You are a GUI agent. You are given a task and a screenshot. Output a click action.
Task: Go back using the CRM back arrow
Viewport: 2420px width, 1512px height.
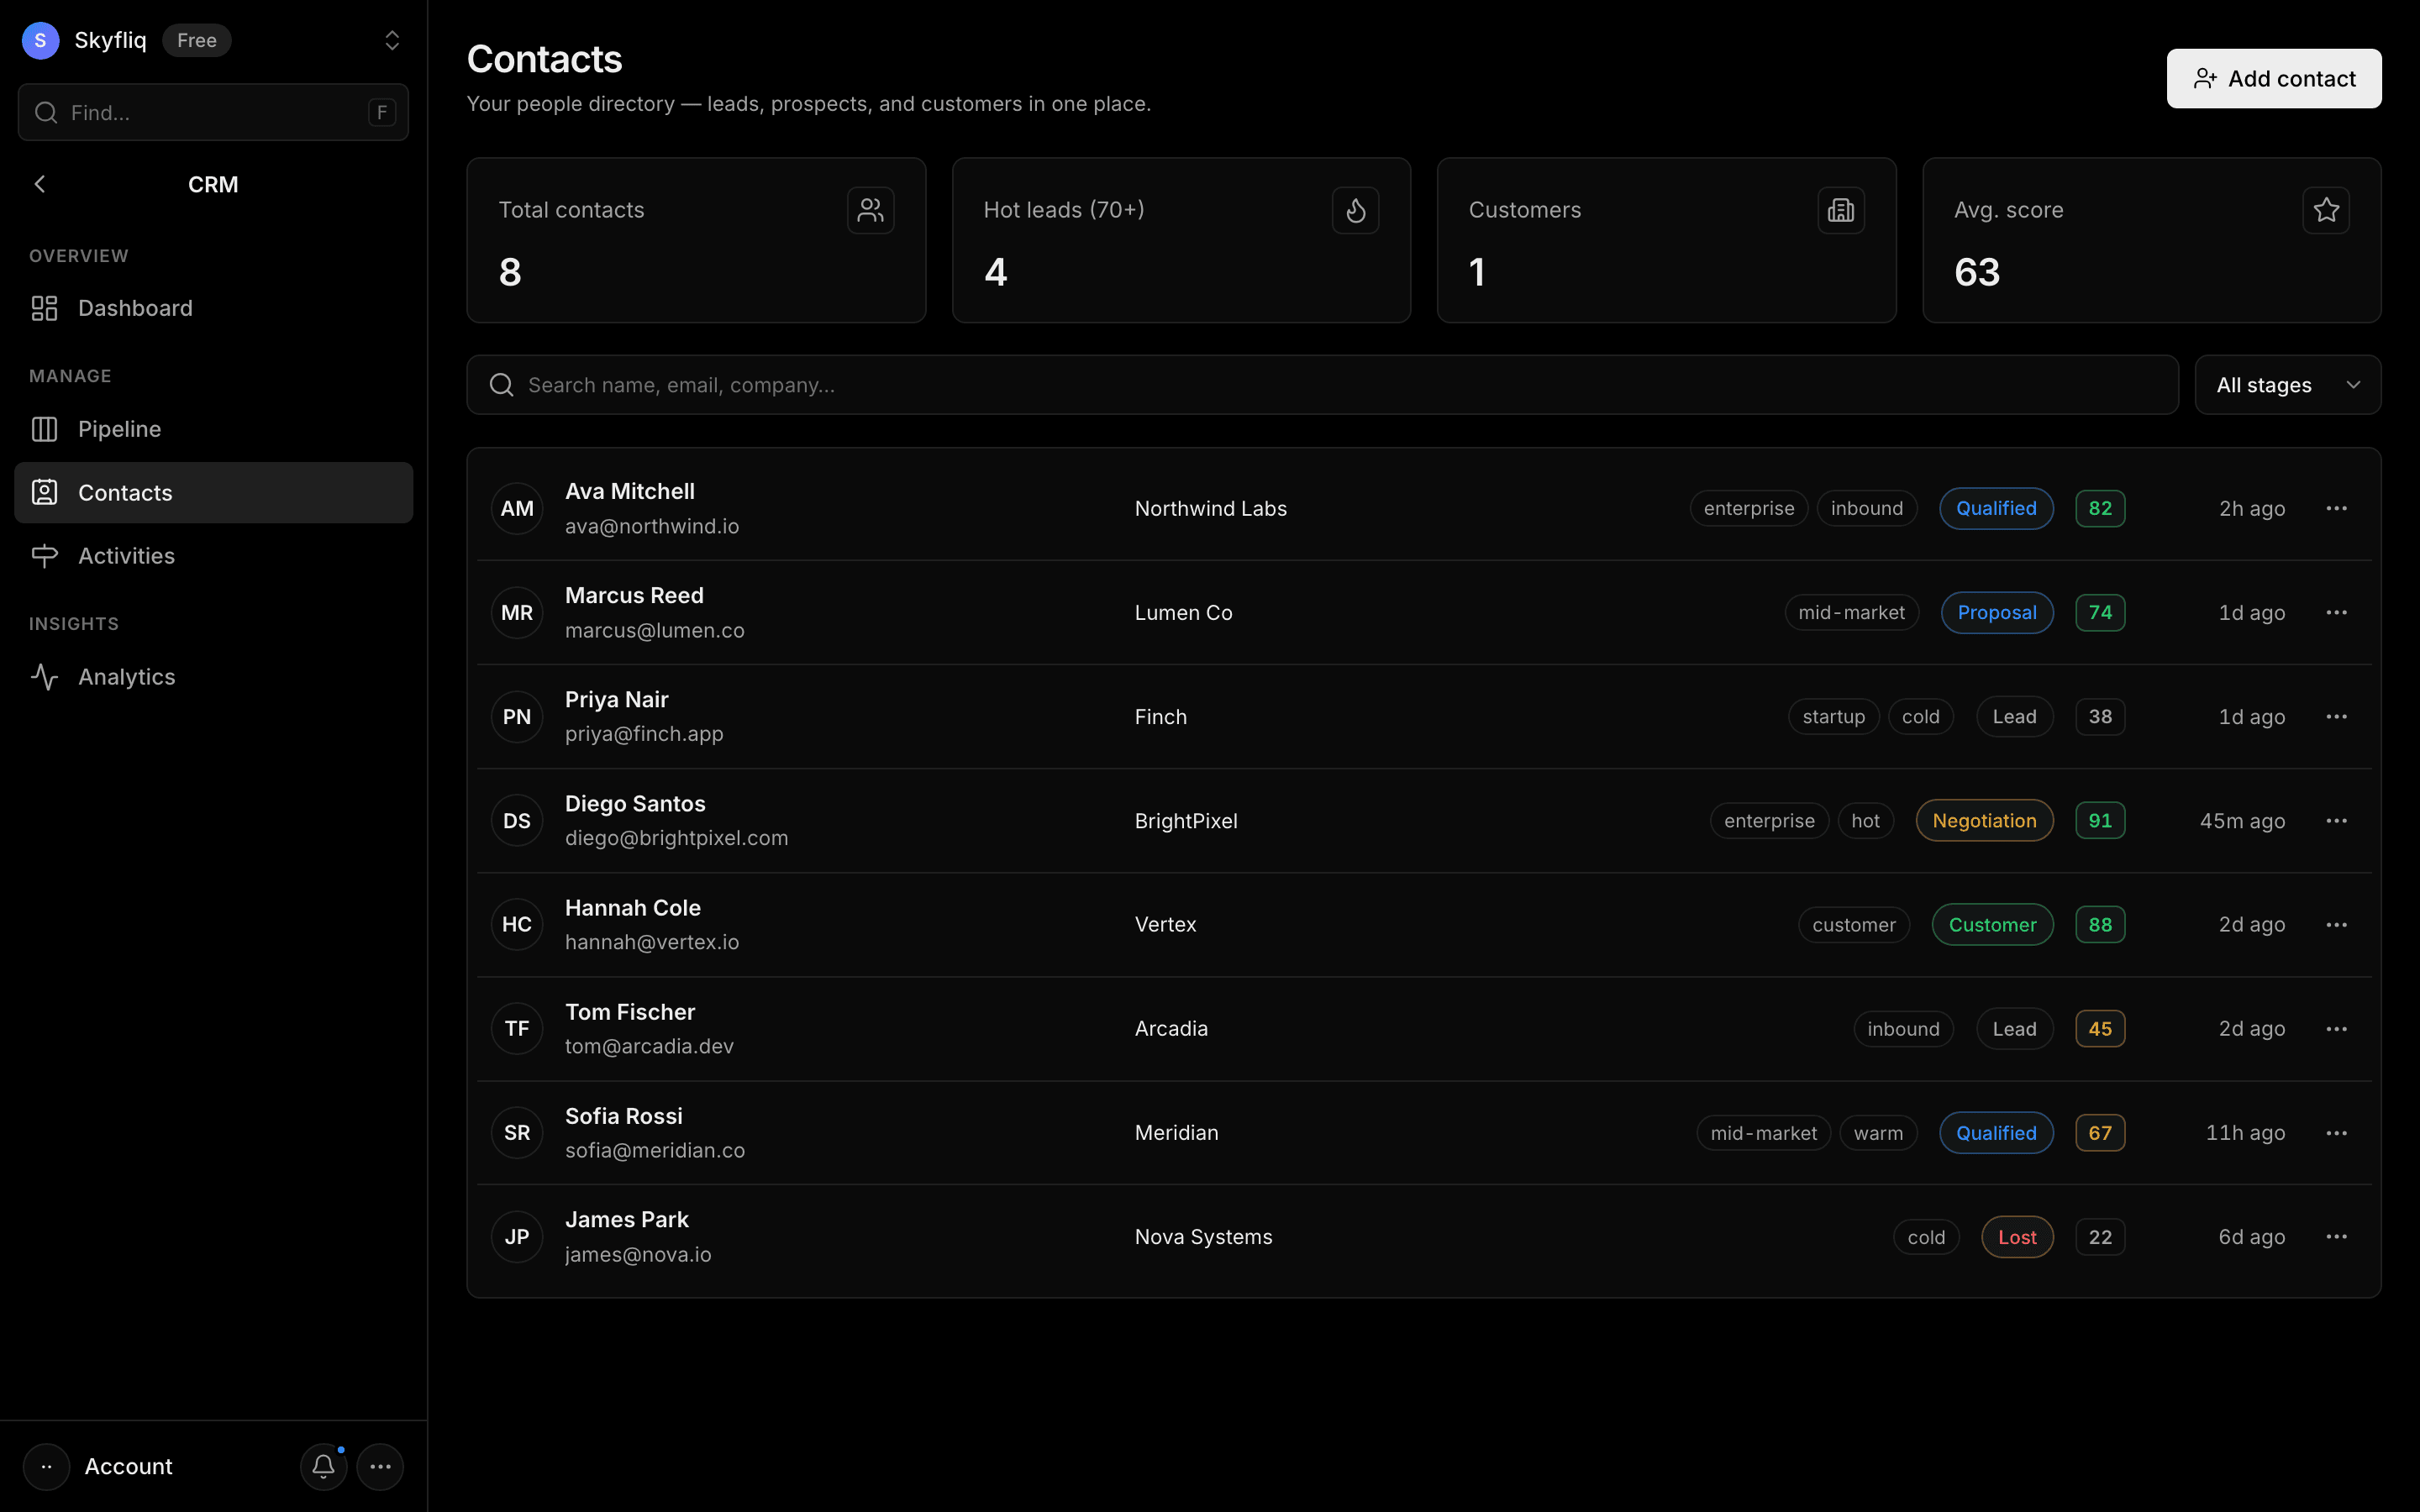40,184
